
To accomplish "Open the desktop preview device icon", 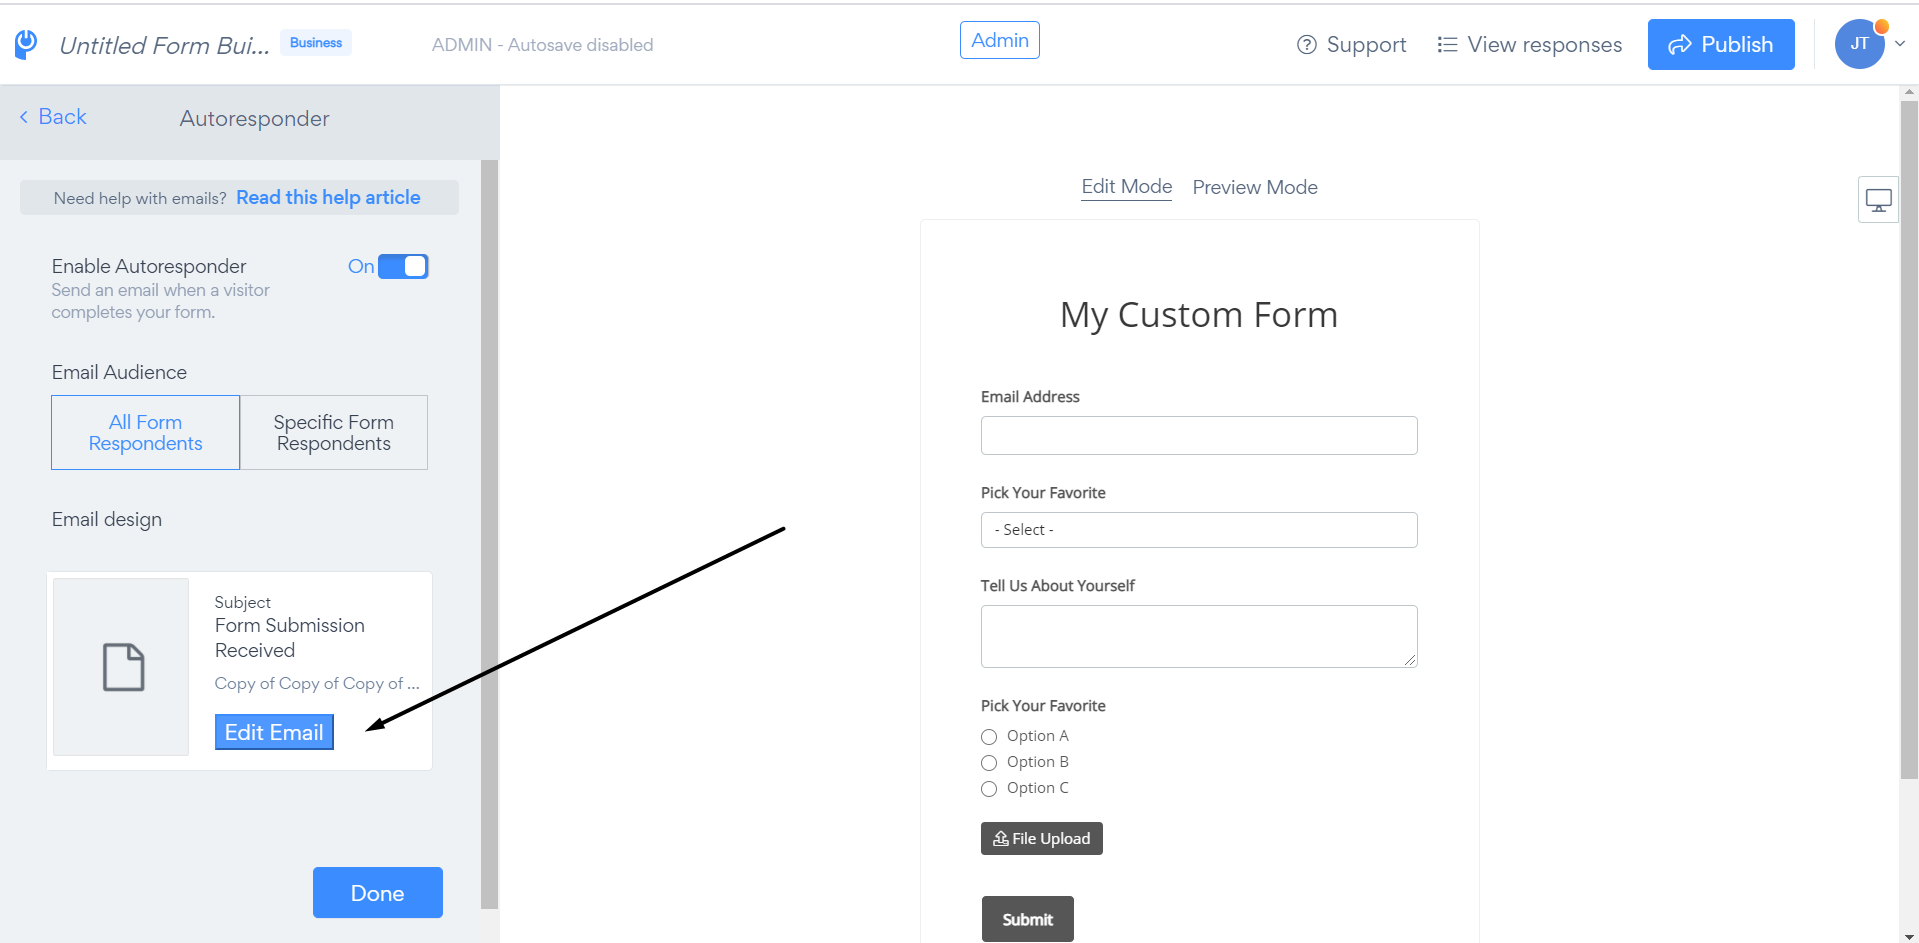I will click(x=1878, y=200).
